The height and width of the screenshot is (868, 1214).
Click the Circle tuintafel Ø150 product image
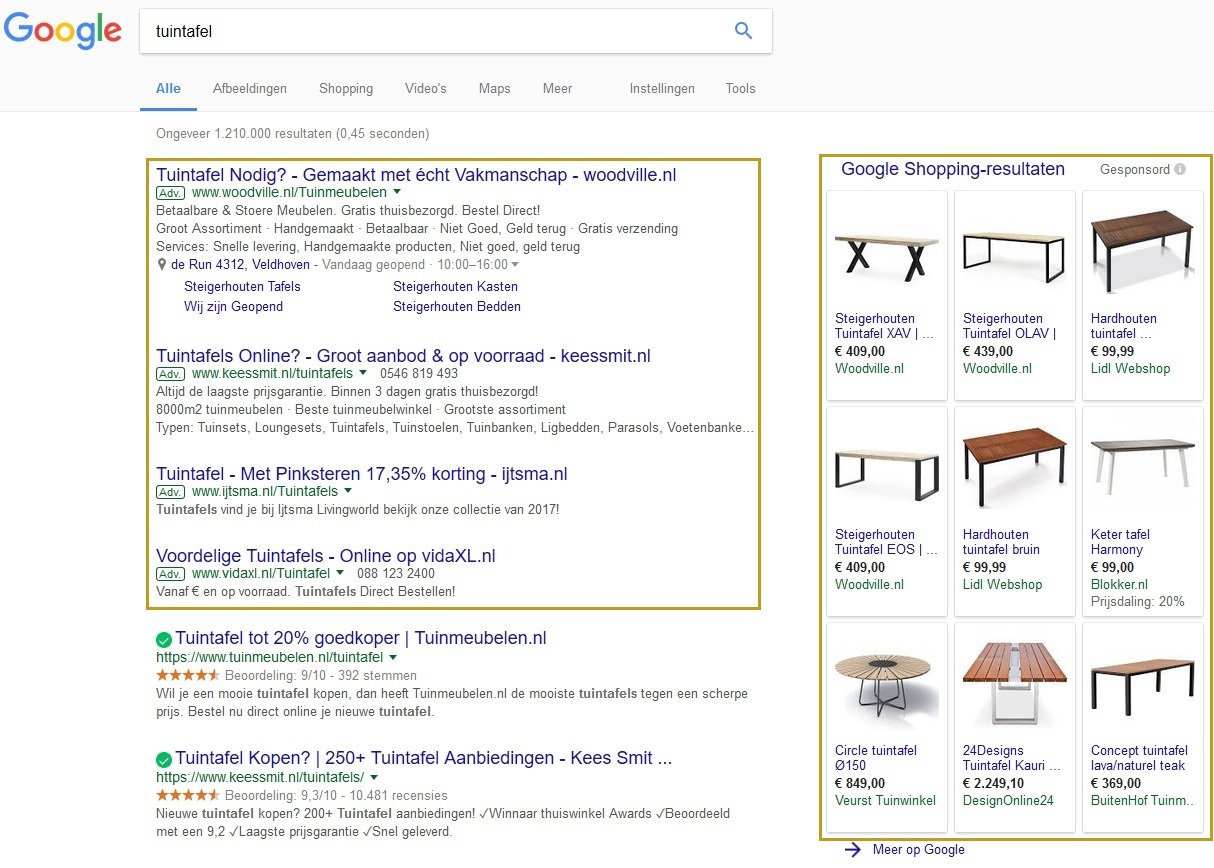click(885, 681)
